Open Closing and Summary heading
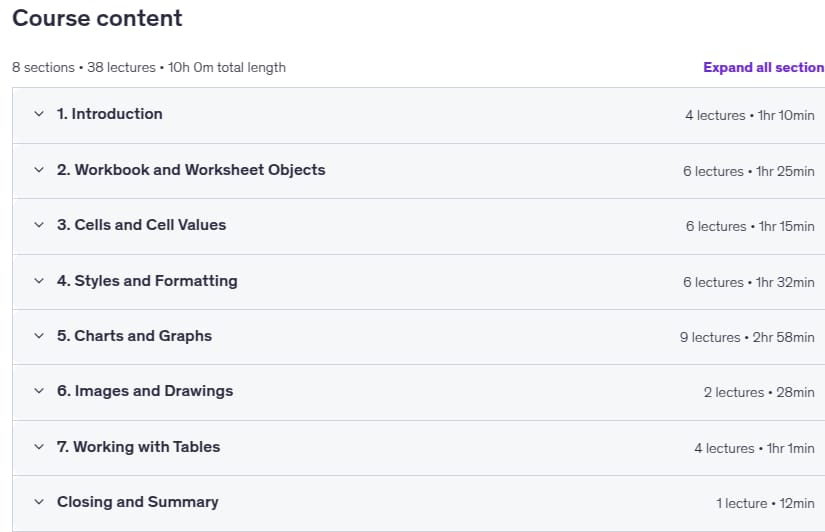Image resolution: width=825 pixels, height=532 pixels. [138, 502]
